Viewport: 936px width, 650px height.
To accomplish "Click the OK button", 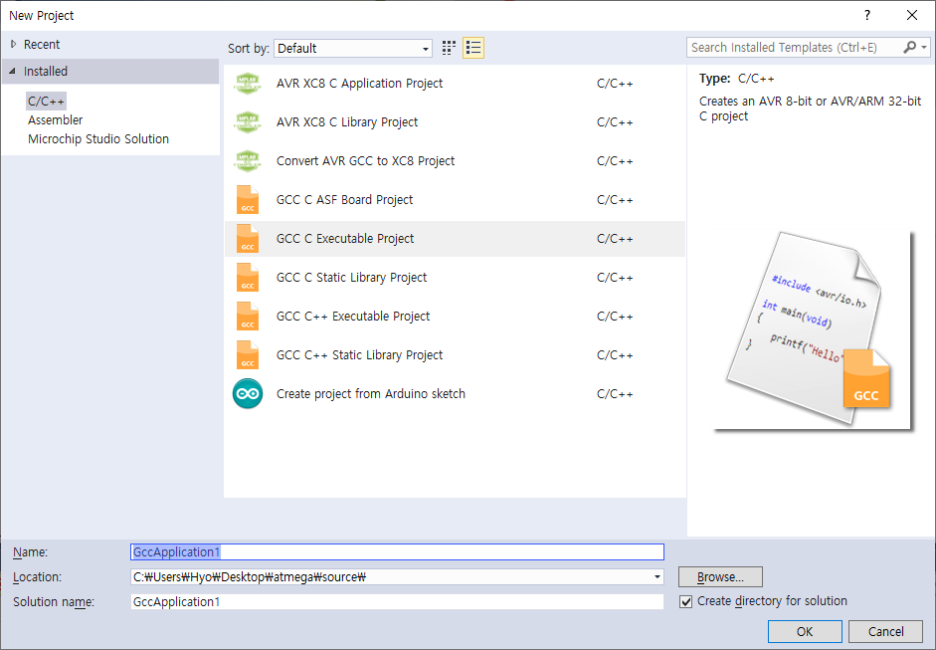I will [x=805, y=631].
